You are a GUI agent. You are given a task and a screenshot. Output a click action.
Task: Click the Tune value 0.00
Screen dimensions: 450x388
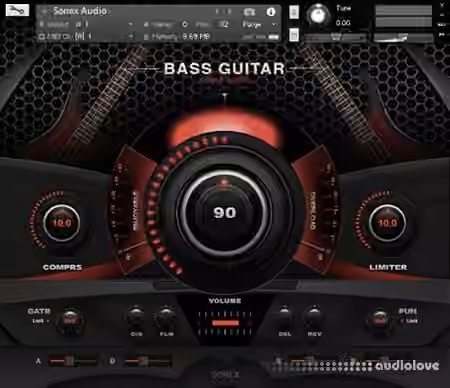343,23
